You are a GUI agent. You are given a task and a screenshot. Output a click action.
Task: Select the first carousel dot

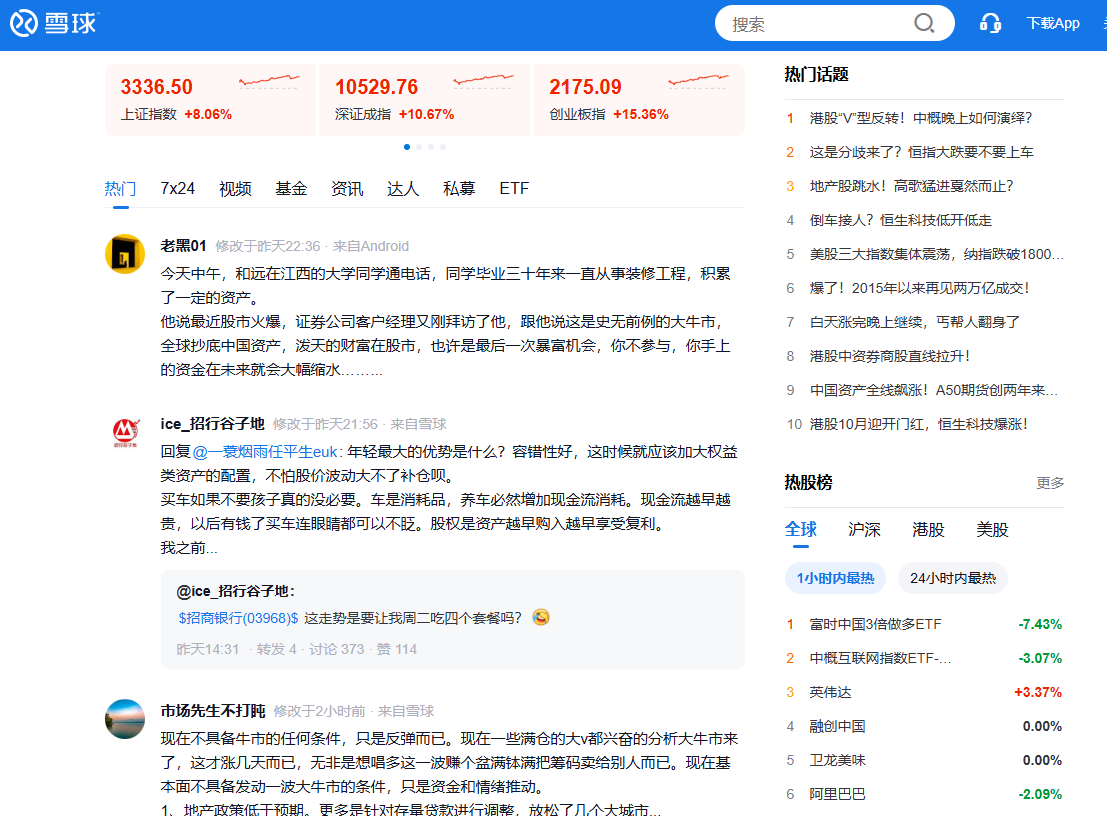[x=407, y=147]
